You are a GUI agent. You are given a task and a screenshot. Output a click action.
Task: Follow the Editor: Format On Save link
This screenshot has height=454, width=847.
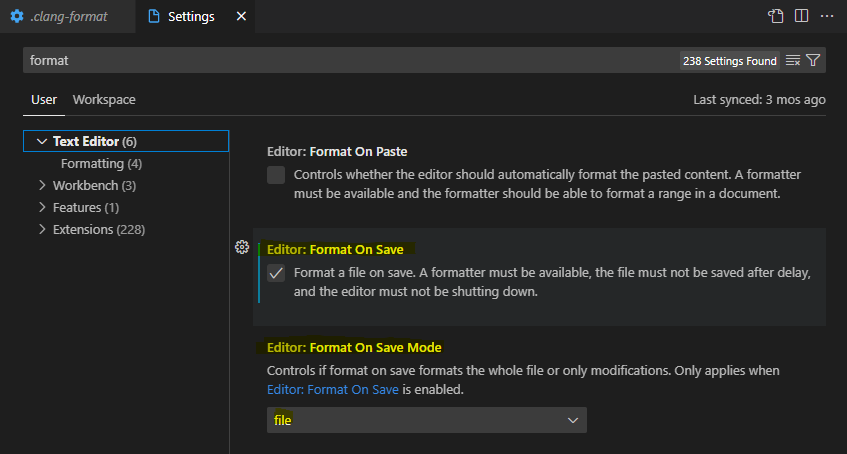[333, 389]
